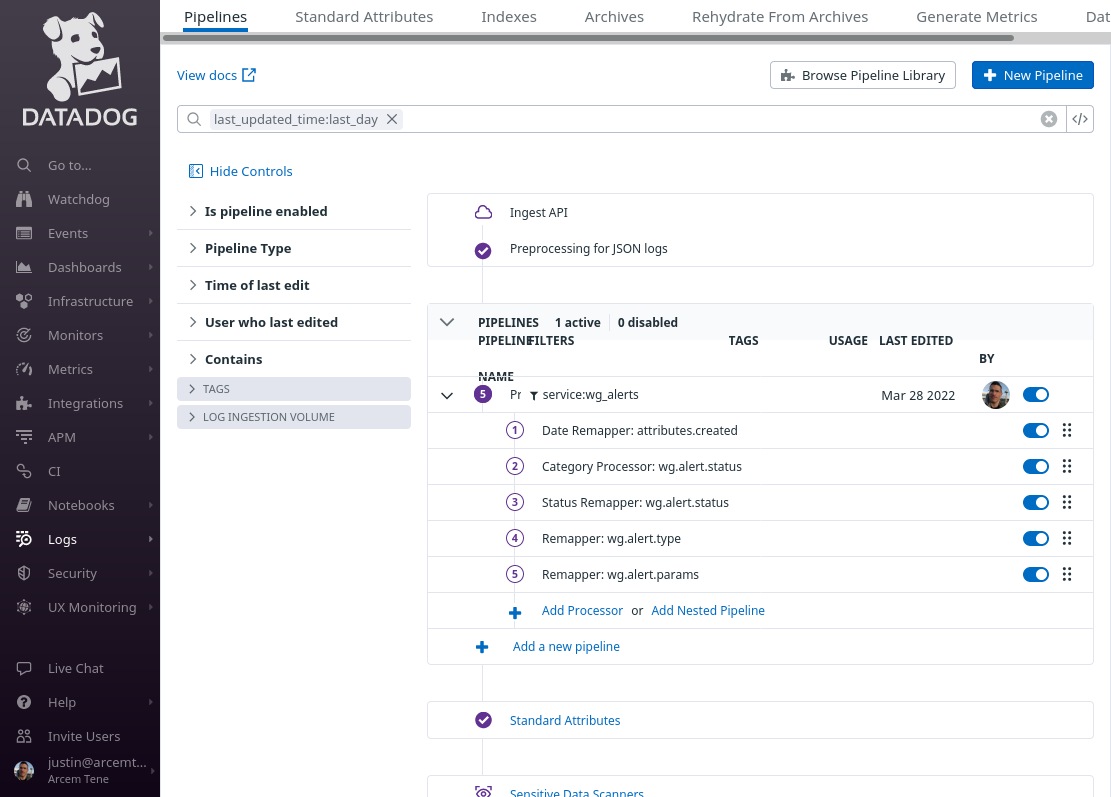The image size is (1111, 797).
Task: Click Add a new pipeline
Action: click(x=565, y=647)
